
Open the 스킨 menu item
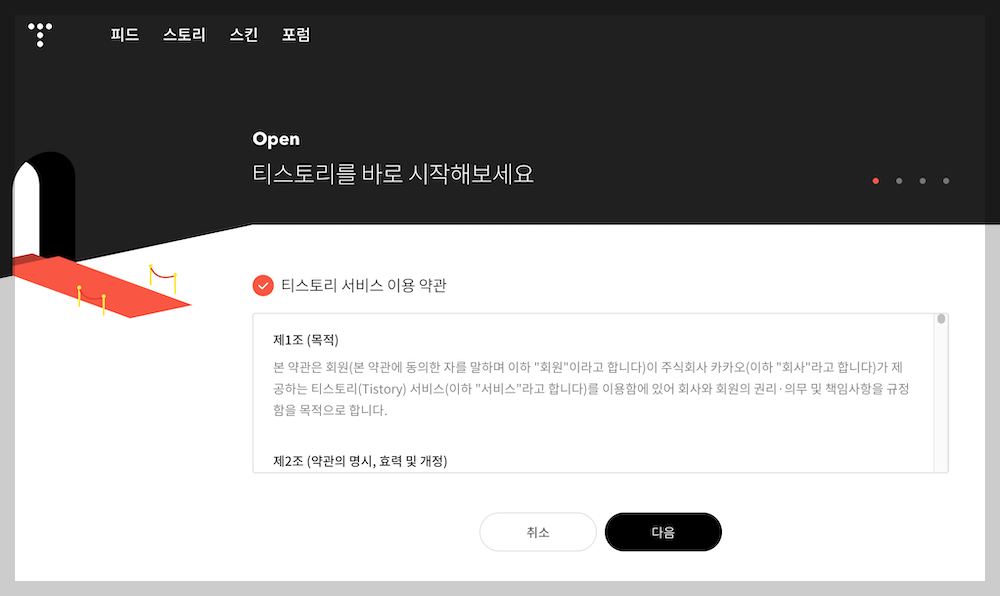click(242, 34)
